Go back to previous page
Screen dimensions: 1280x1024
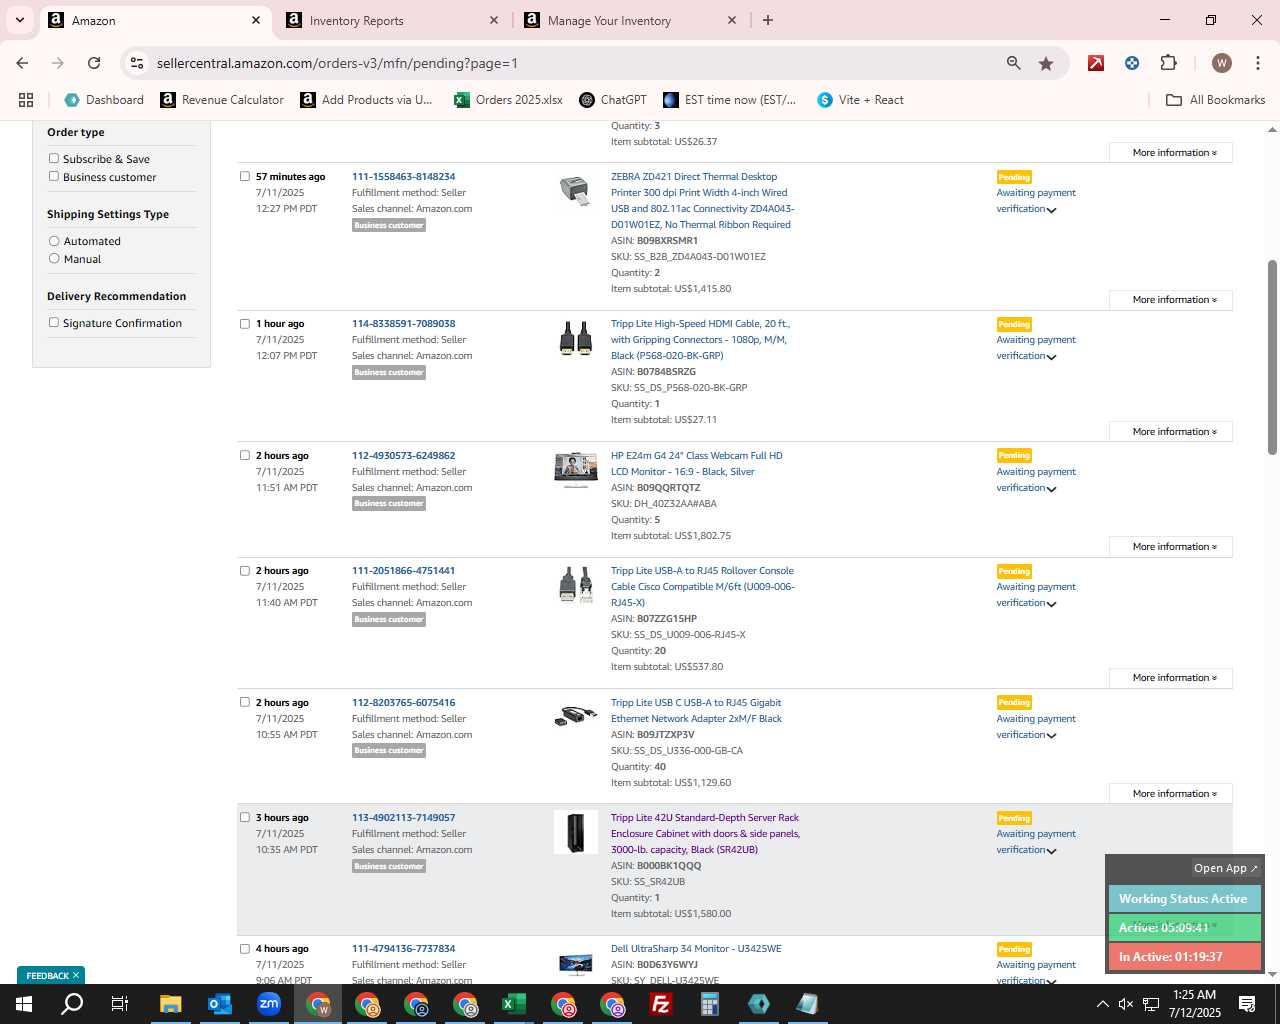[x=22, y=63]
